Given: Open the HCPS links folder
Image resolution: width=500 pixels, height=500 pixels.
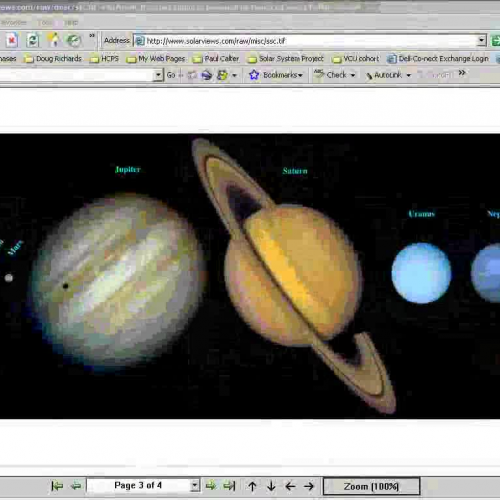Looking at the screenshot, I should click(104, 59).
